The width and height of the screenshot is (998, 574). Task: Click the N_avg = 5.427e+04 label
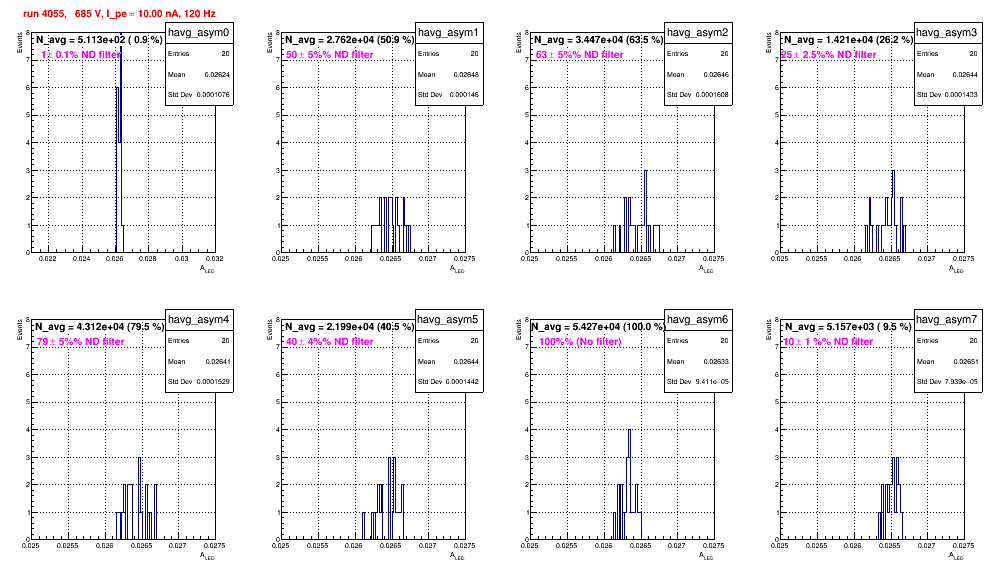[x=598, y=326]
